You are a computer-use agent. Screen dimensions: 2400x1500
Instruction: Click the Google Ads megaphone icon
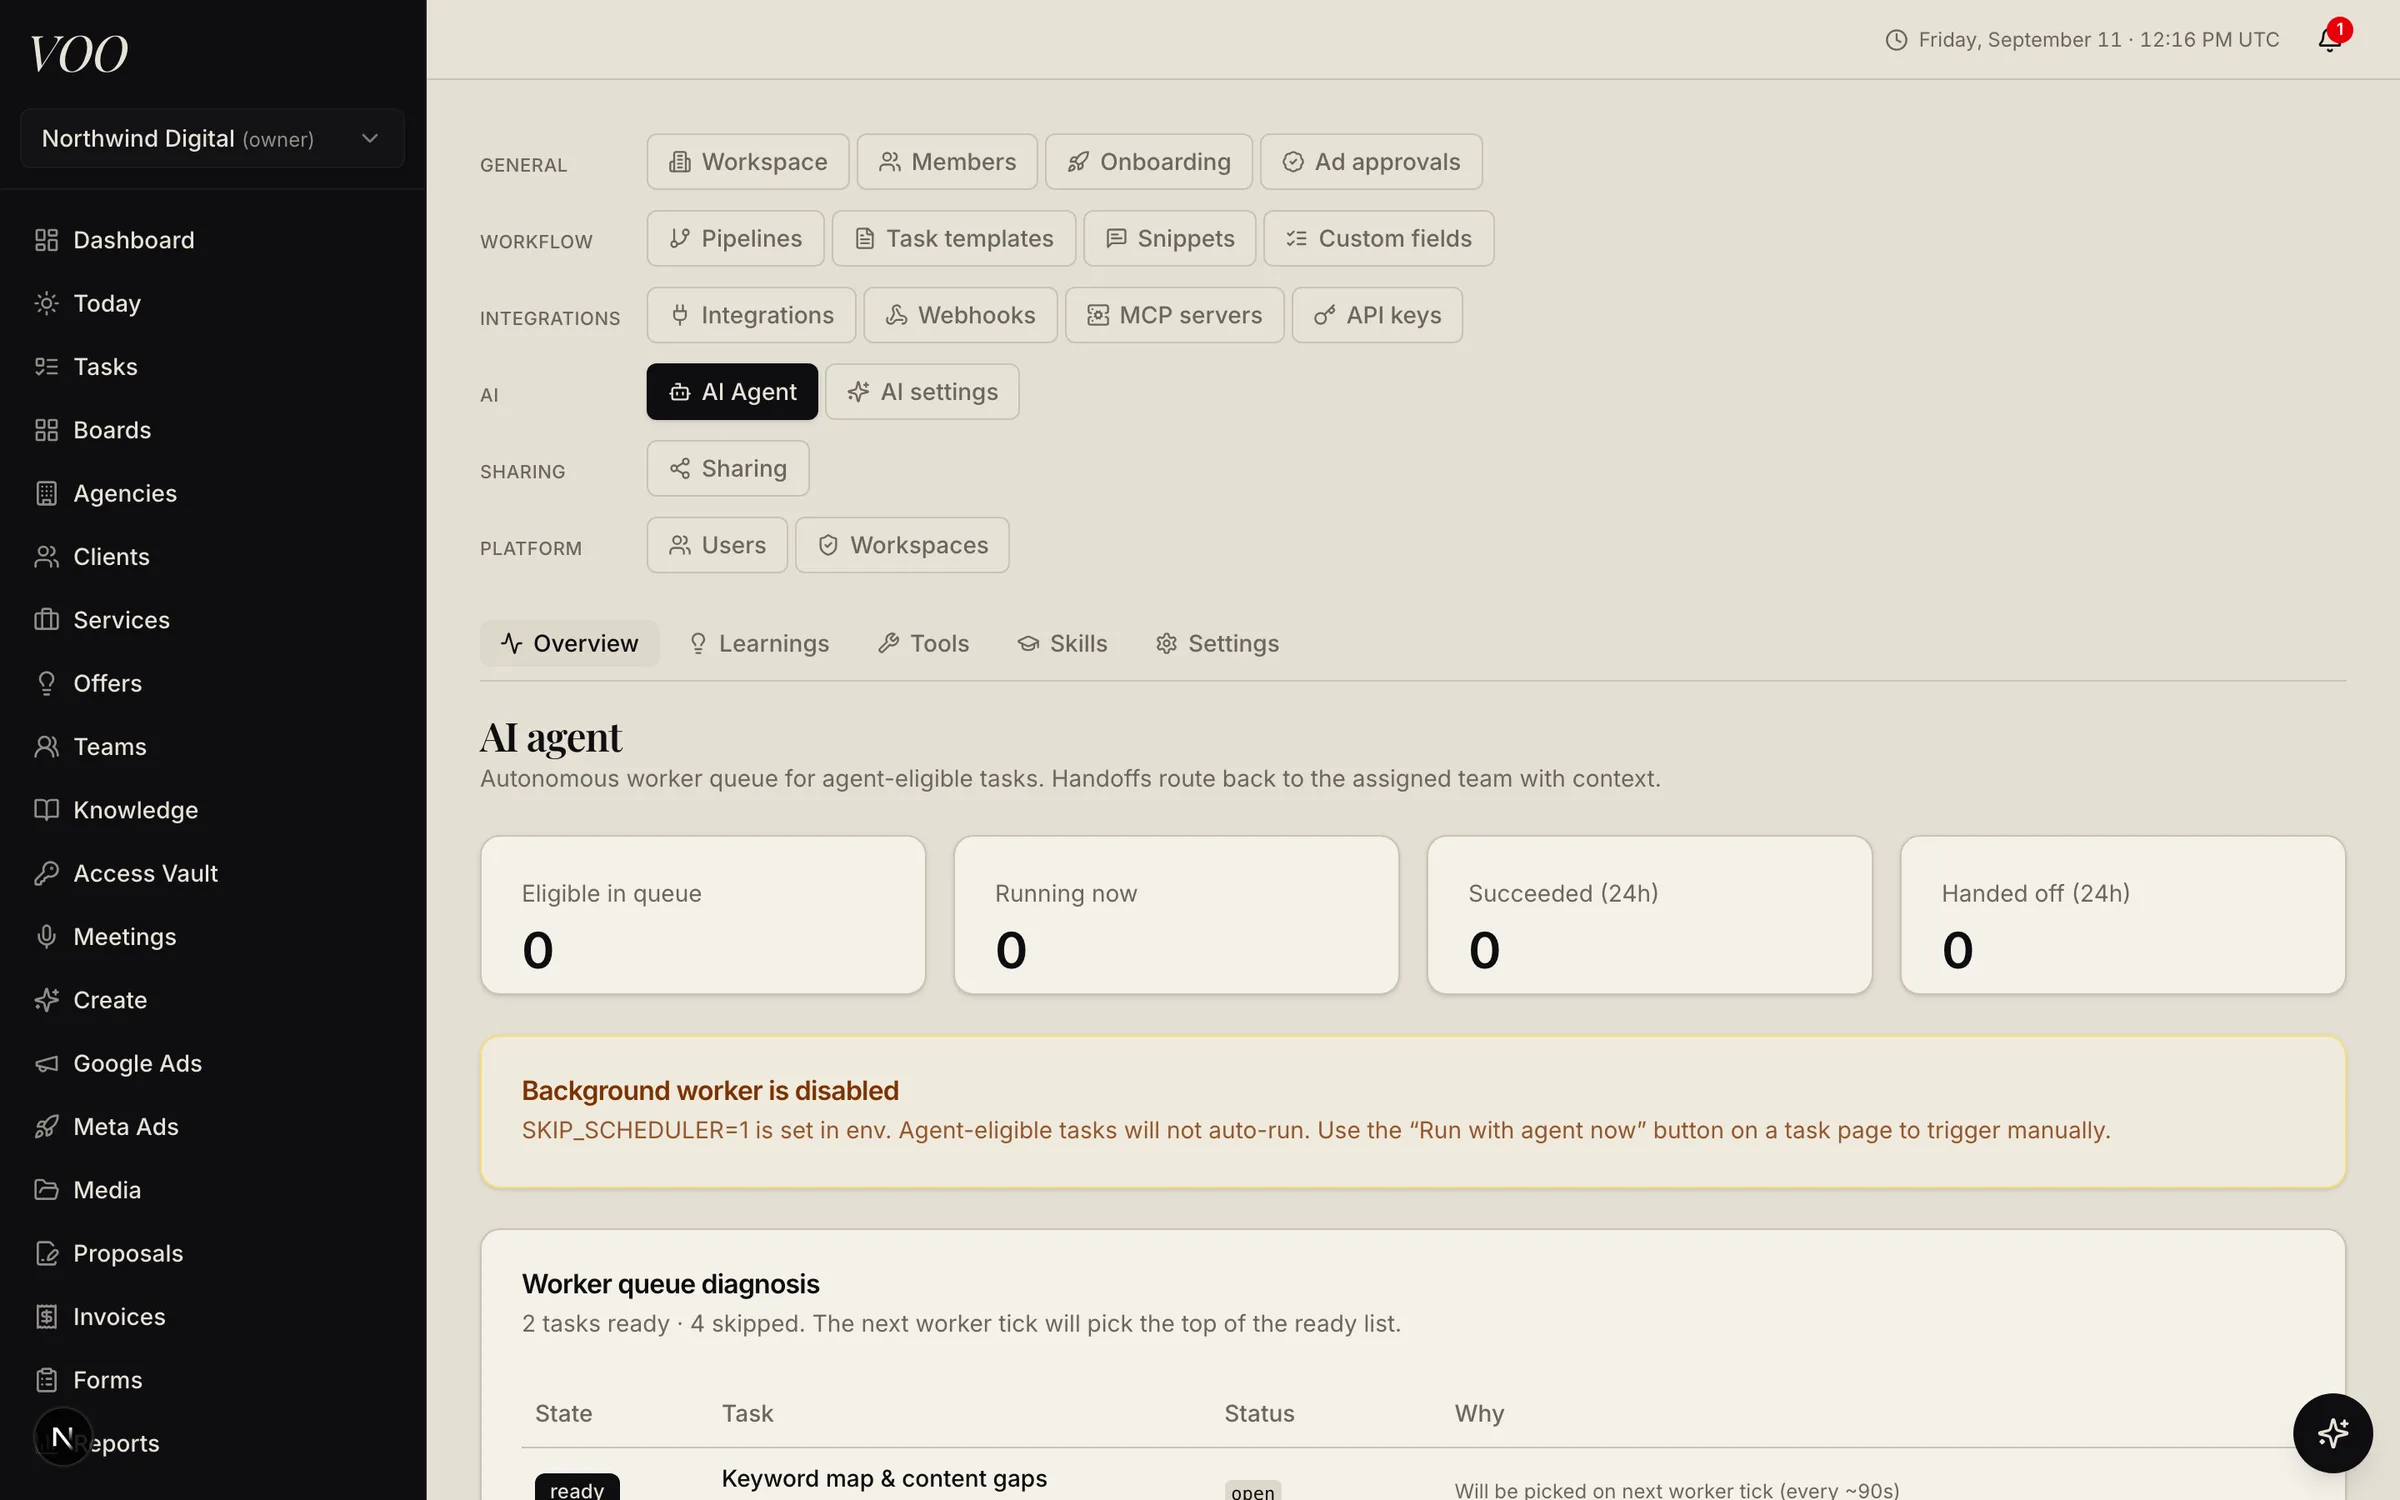click(46, 1063)
